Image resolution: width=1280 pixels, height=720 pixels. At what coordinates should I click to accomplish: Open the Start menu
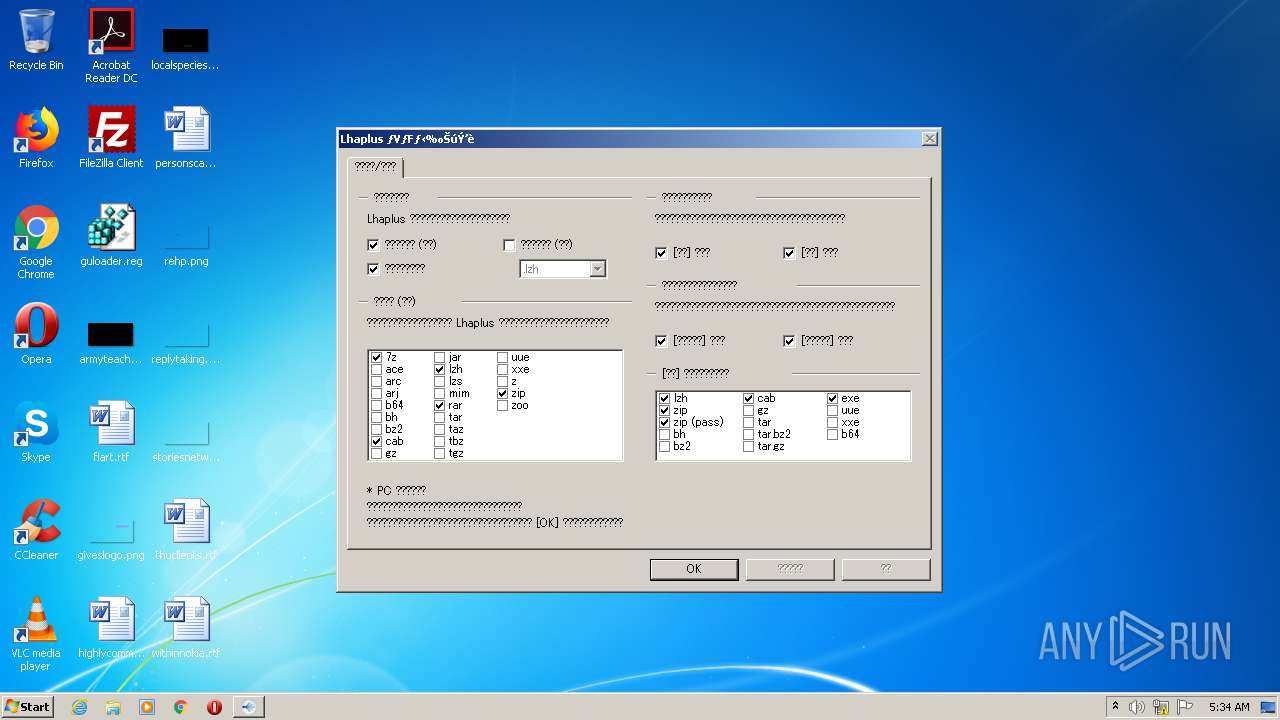point(28,707)
